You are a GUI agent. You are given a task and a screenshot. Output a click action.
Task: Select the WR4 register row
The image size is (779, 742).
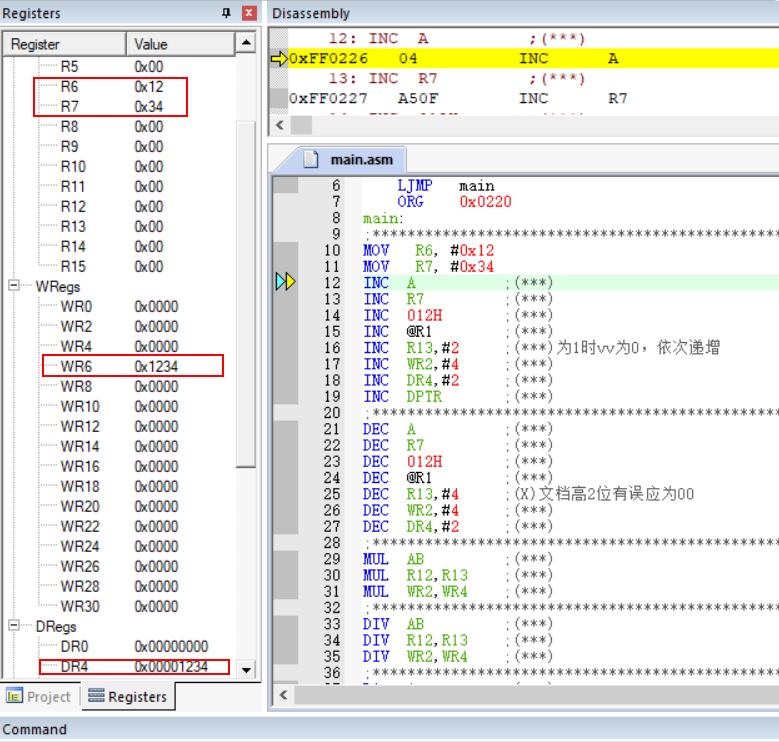[x=119, y=346]
